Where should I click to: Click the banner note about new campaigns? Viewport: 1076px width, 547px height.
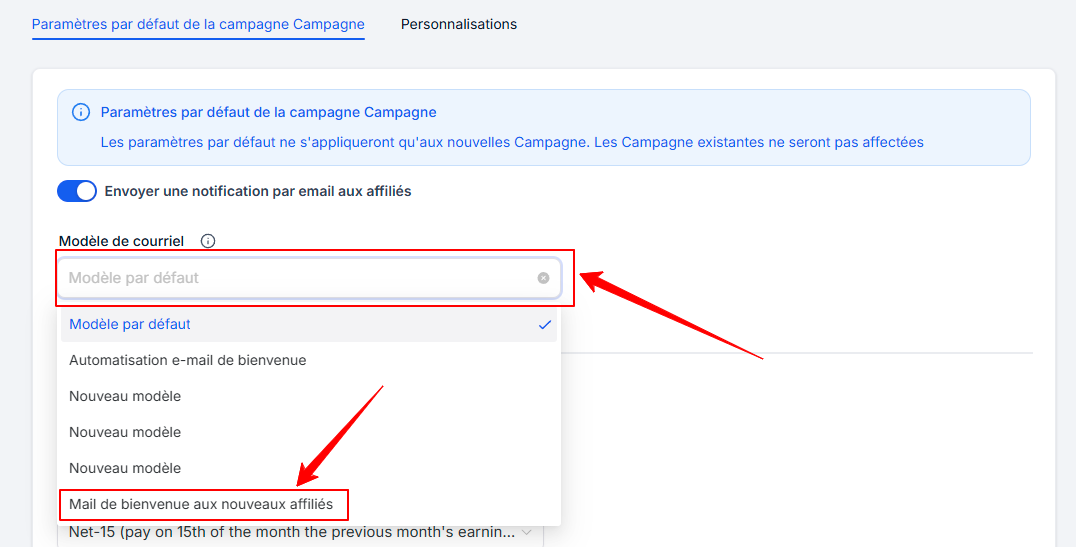(512, 142)
